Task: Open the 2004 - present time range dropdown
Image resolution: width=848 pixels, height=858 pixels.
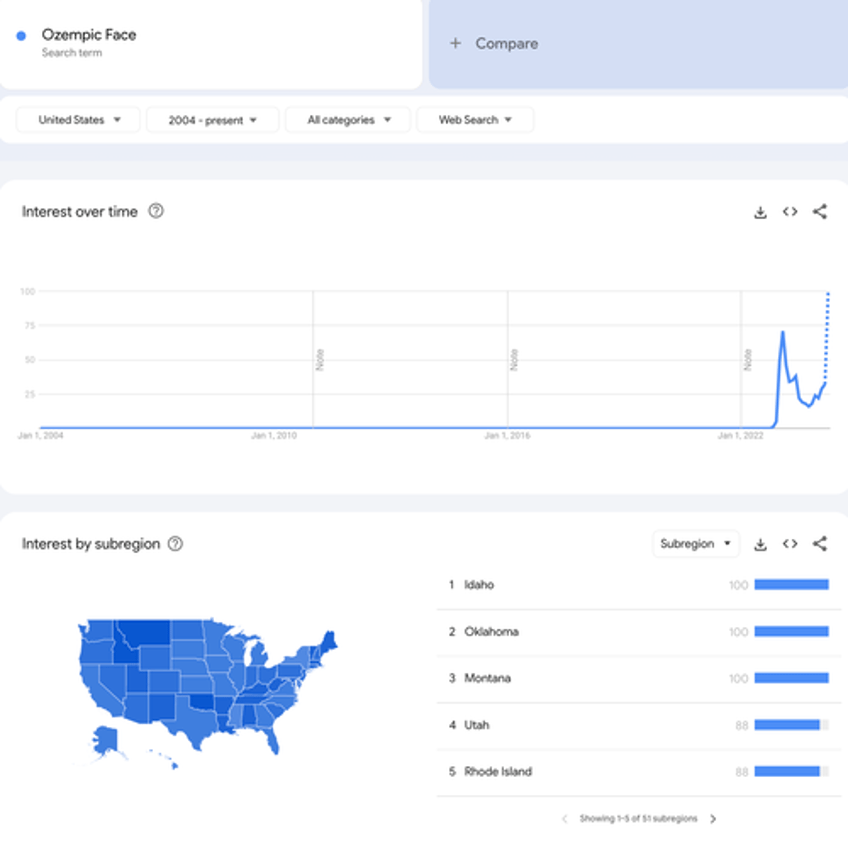Action: tap(212, 120)
